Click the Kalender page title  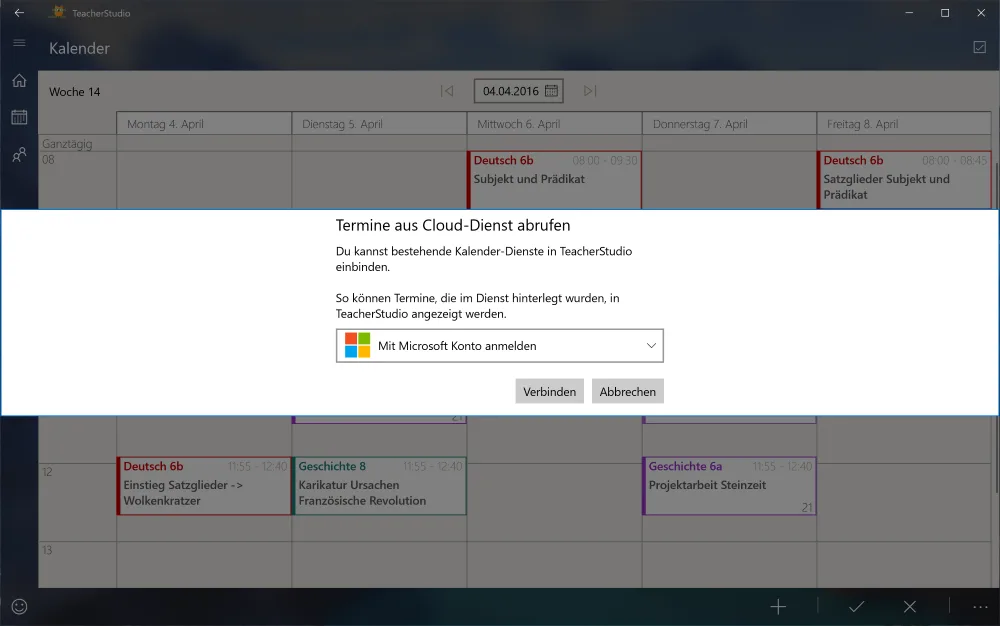pos(79,48)
